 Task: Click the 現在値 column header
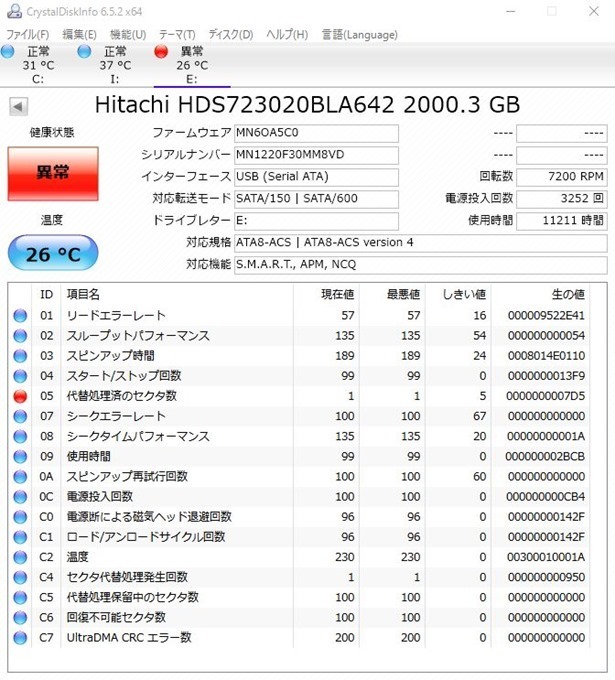(326, 295)
